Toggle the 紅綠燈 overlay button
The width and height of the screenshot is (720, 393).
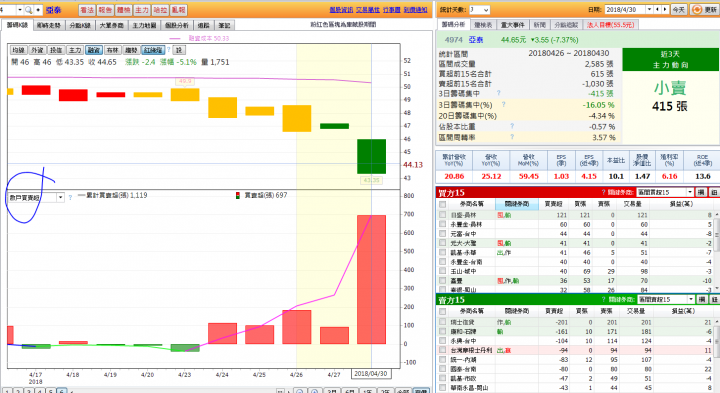point(153,50)
